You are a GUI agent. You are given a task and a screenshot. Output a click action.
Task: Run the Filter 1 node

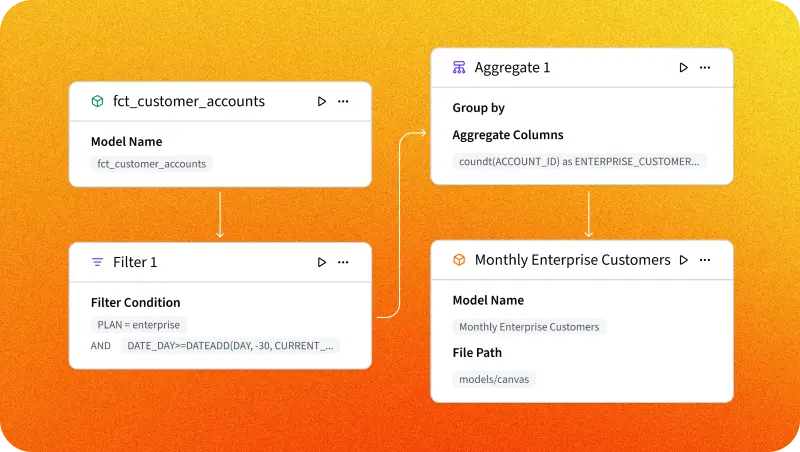coord(322,262)
